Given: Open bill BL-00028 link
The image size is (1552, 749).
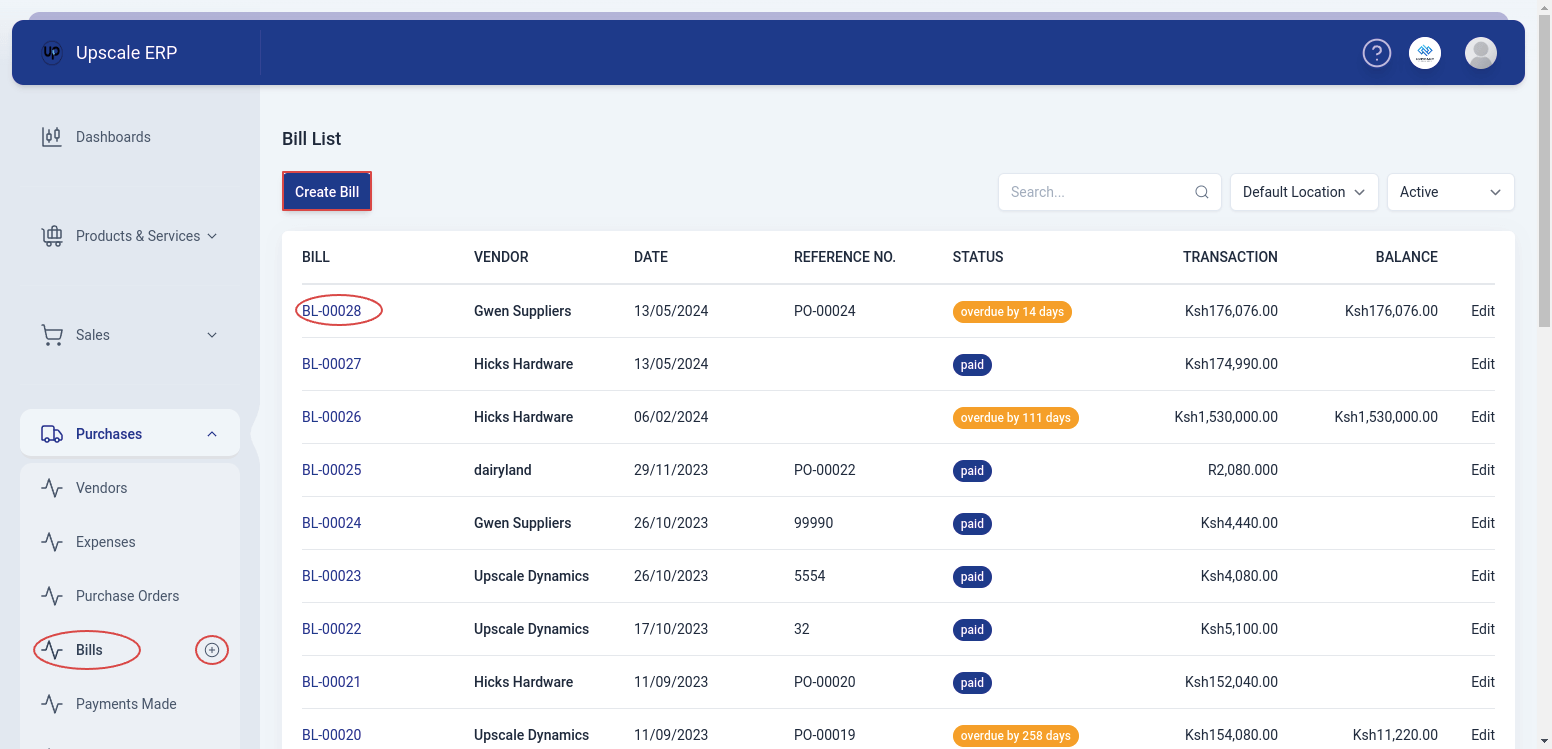Looking at the screenshot, I should click(x=331, y=311).
